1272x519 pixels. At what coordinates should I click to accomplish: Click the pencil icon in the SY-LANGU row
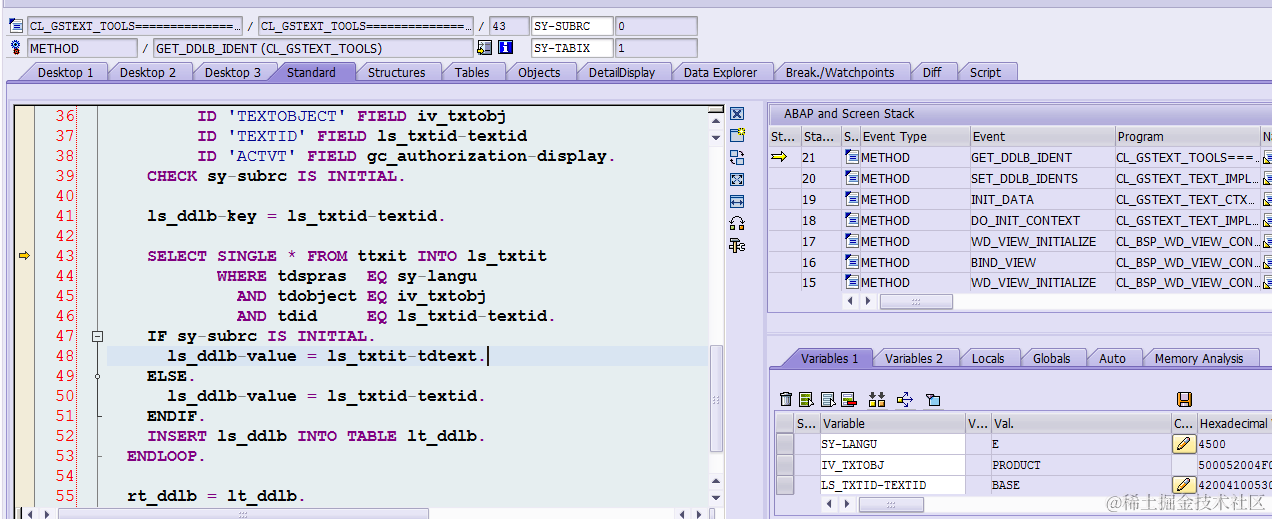click(1183, 443)
